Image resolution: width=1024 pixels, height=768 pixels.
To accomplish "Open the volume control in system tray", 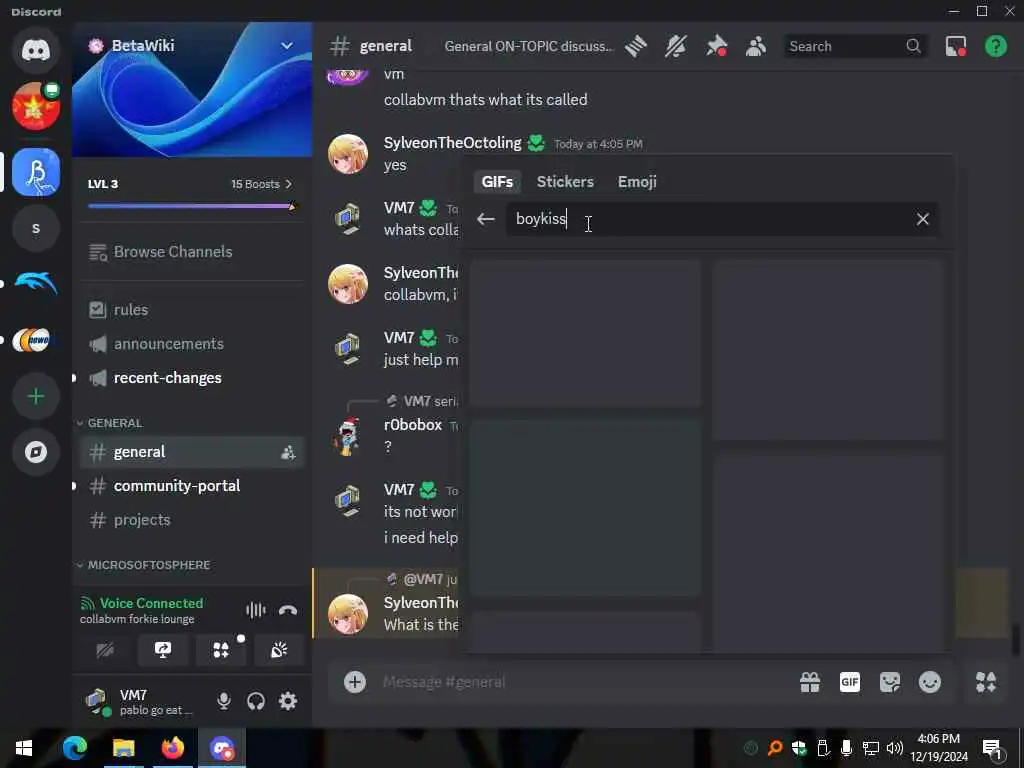I will coord(894,748).
